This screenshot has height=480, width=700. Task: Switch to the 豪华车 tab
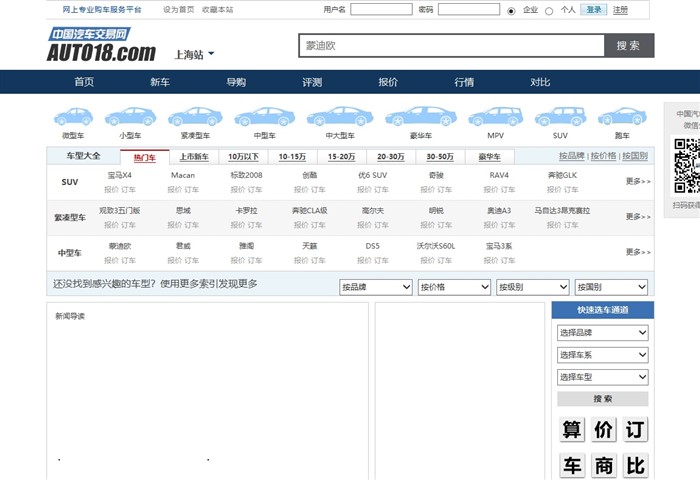pyautogui.click(x=490, y=157)
